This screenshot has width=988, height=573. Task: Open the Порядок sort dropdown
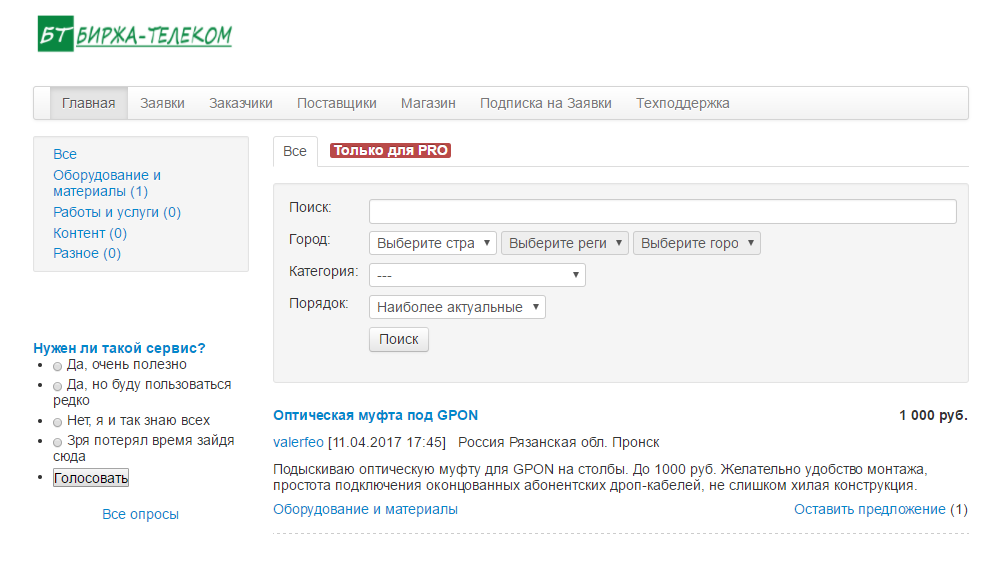coord(457,307)
